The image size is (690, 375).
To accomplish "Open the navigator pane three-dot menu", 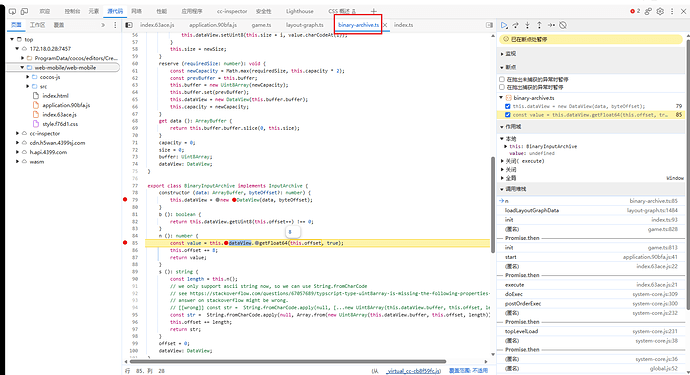I will (115, 25).
